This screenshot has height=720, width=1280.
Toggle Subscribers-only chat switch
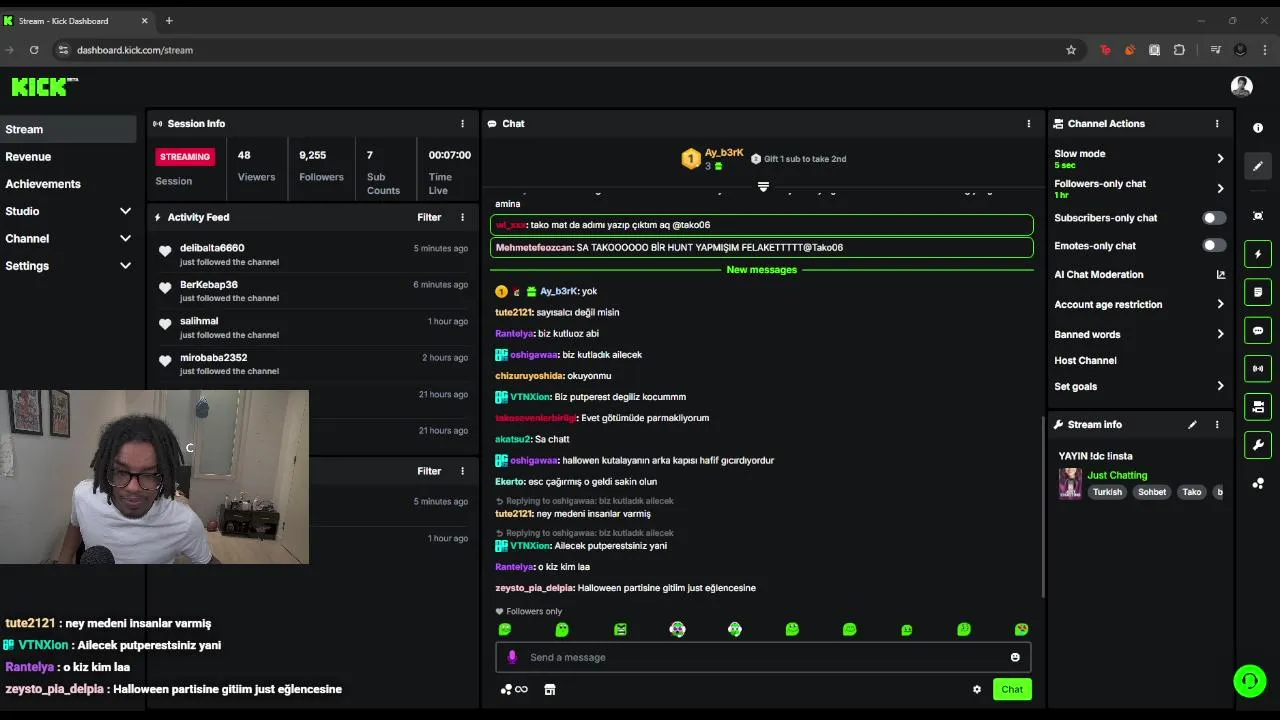(1214, 218)
